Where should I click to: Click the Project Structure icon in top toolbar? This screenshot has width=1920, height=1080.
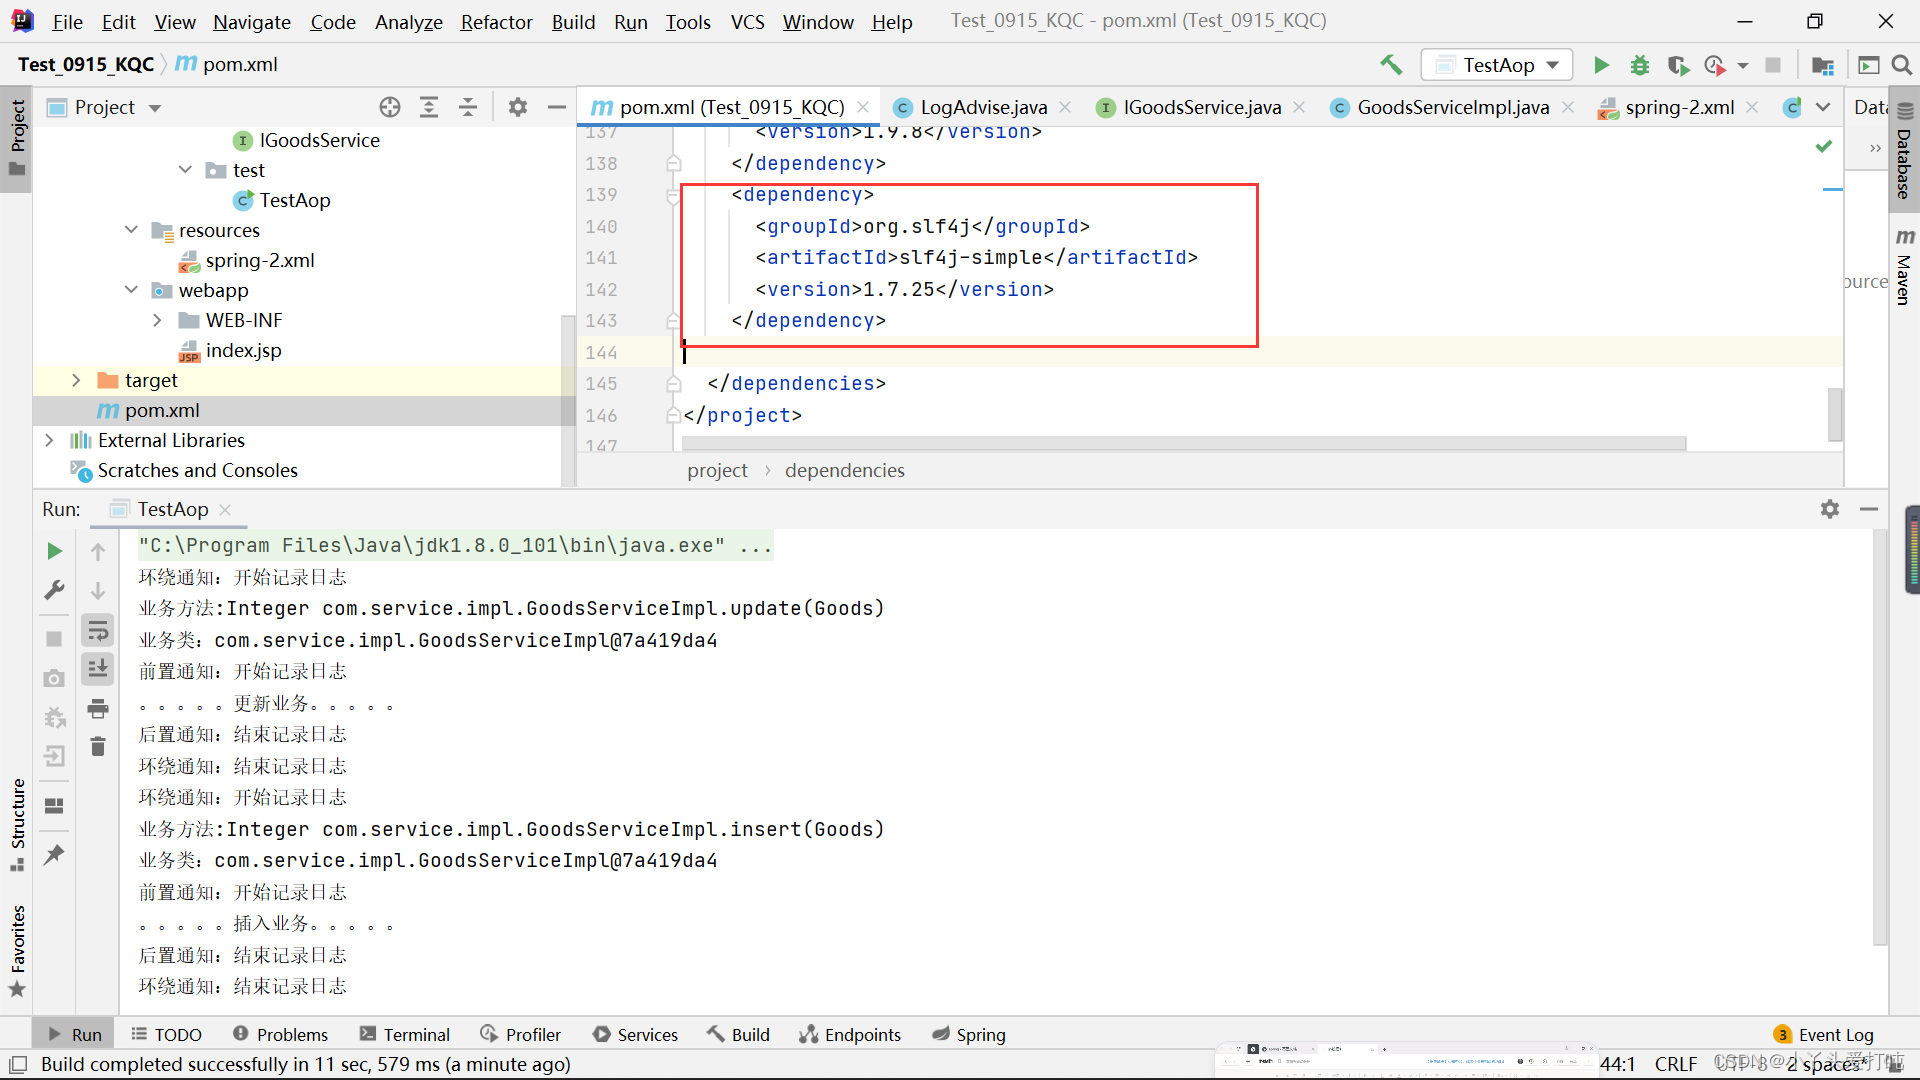(x=1823, y=65)
